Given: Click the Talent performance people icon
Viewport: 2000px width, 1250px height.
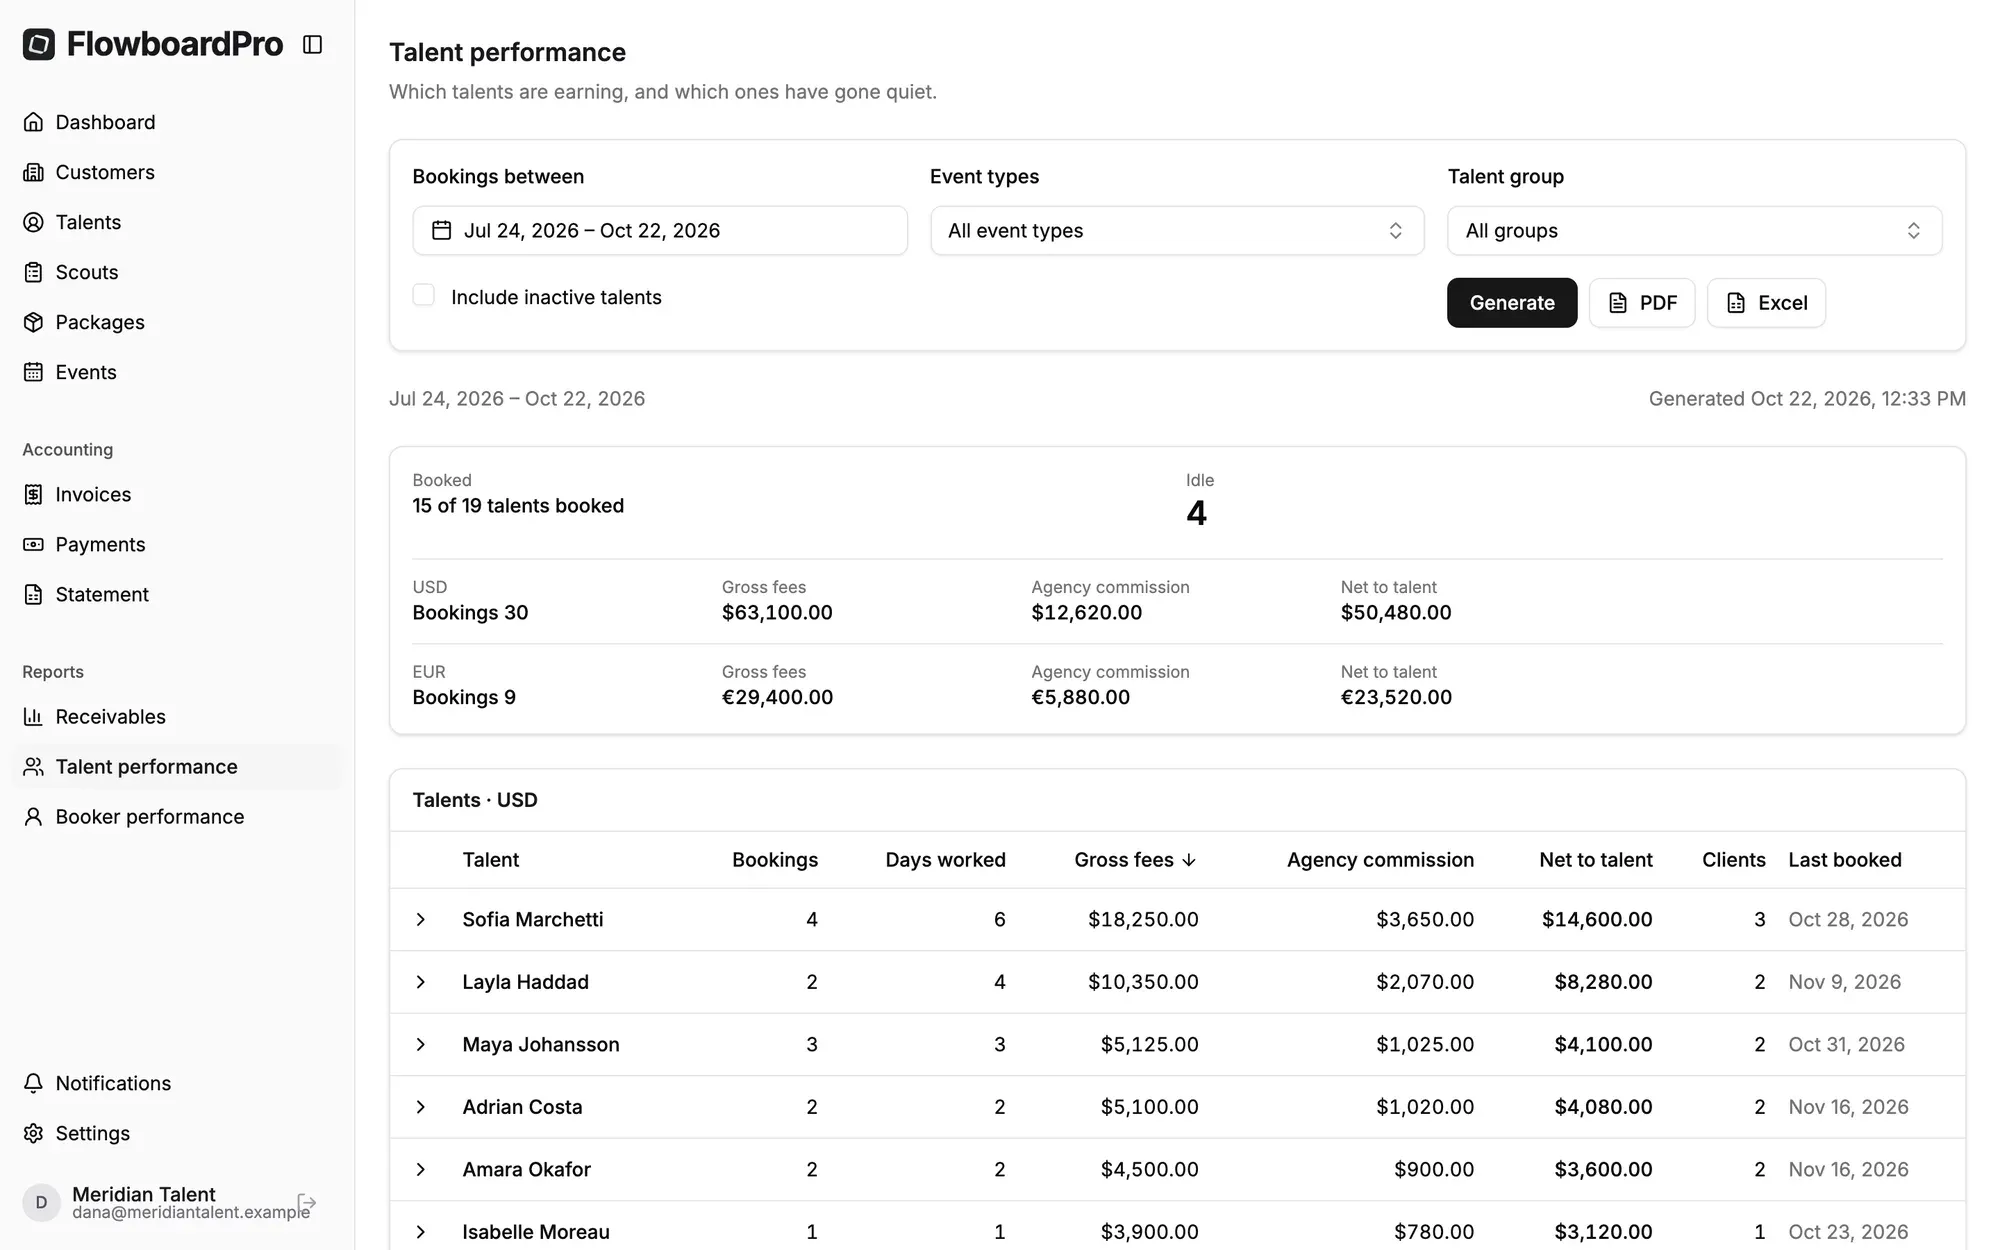Looking at the screenshot, I should [34, 766].
